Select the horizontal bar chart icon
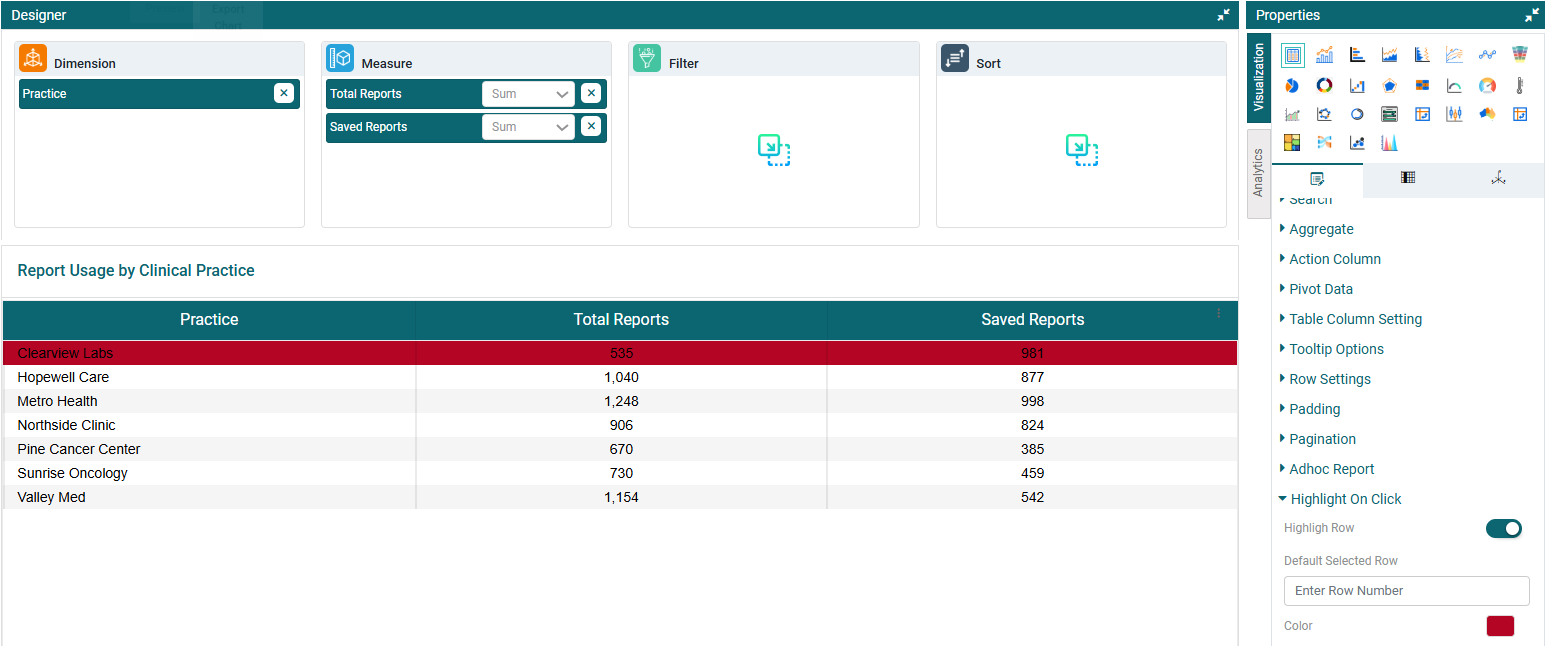This screenshot has width=1545, height=646. click(1357, 55)
